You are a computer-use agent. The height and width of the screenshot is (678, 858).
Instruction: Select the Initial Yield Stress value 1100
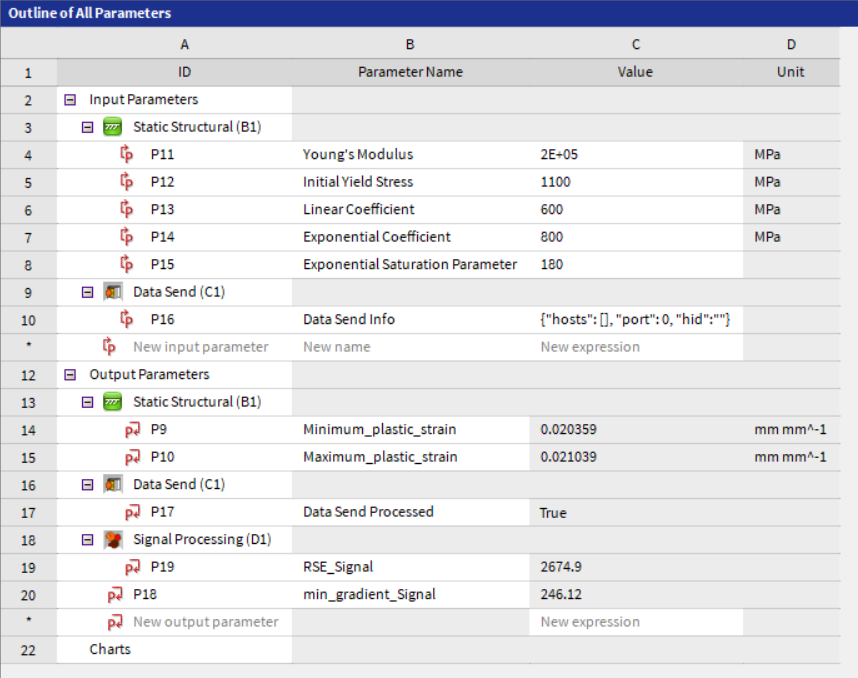click(635, 182)
